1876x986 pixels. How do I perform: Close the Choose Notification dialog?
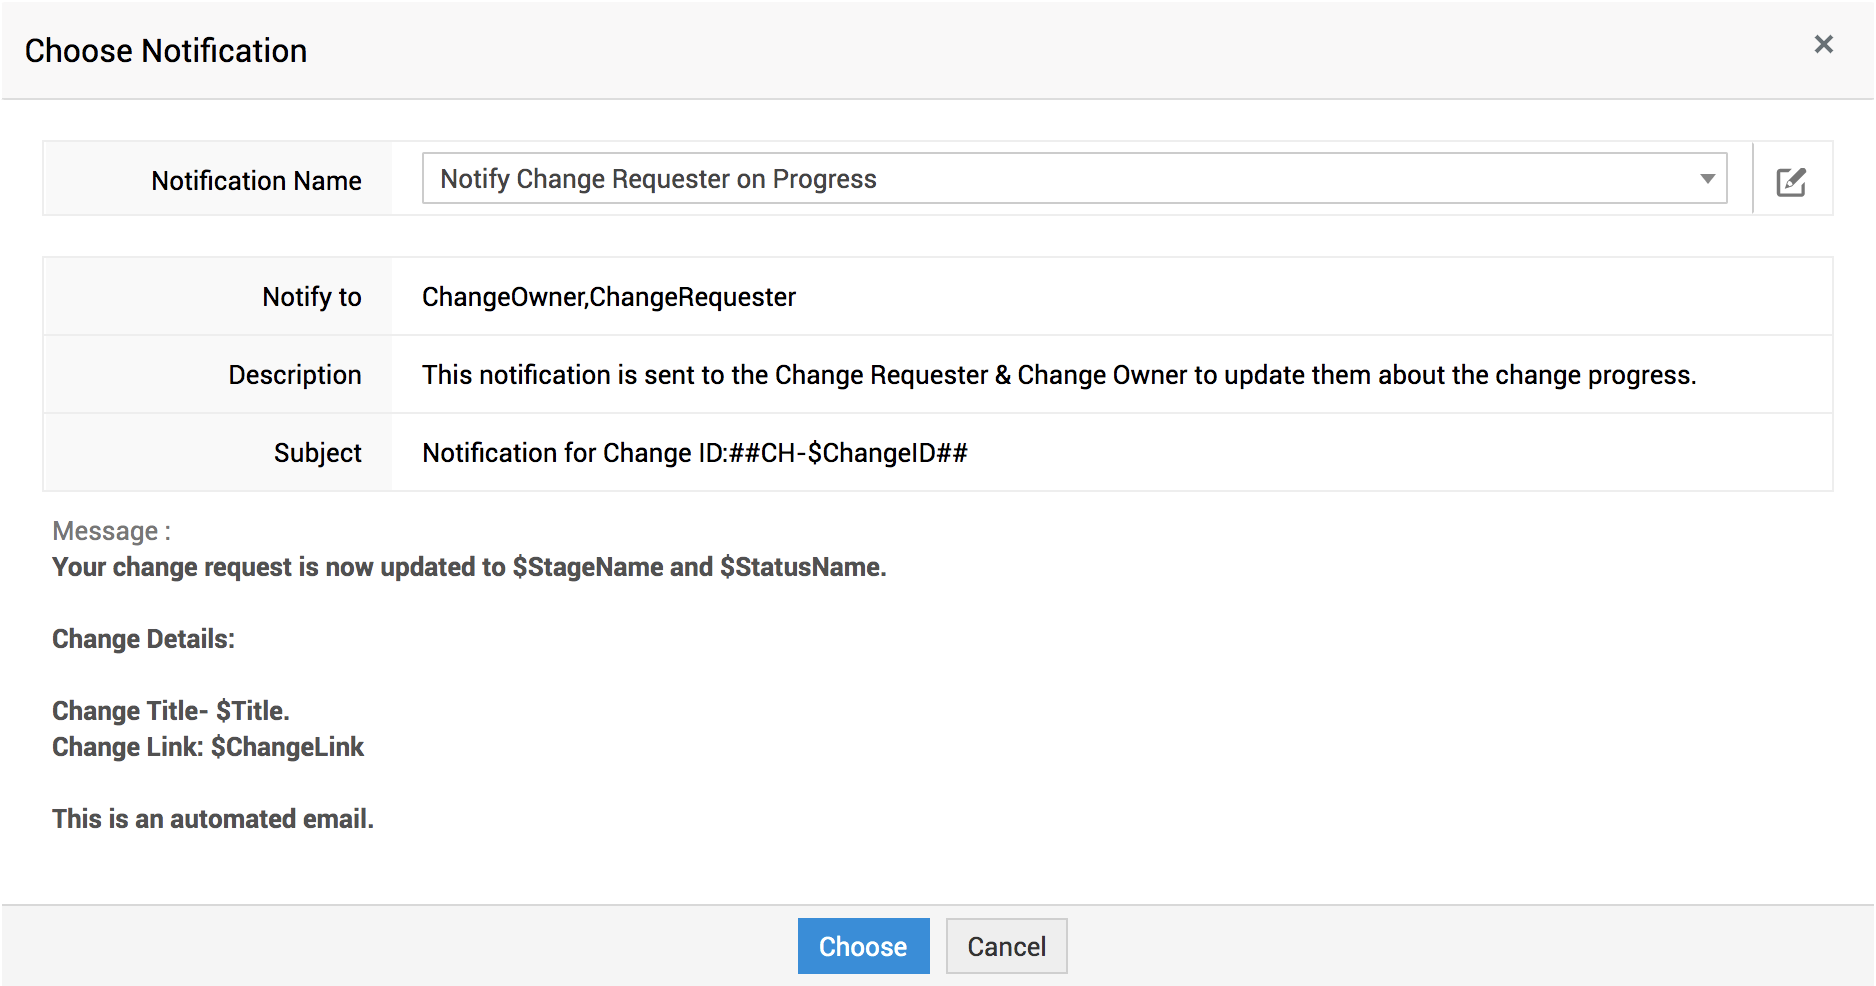pos(1823,45)
